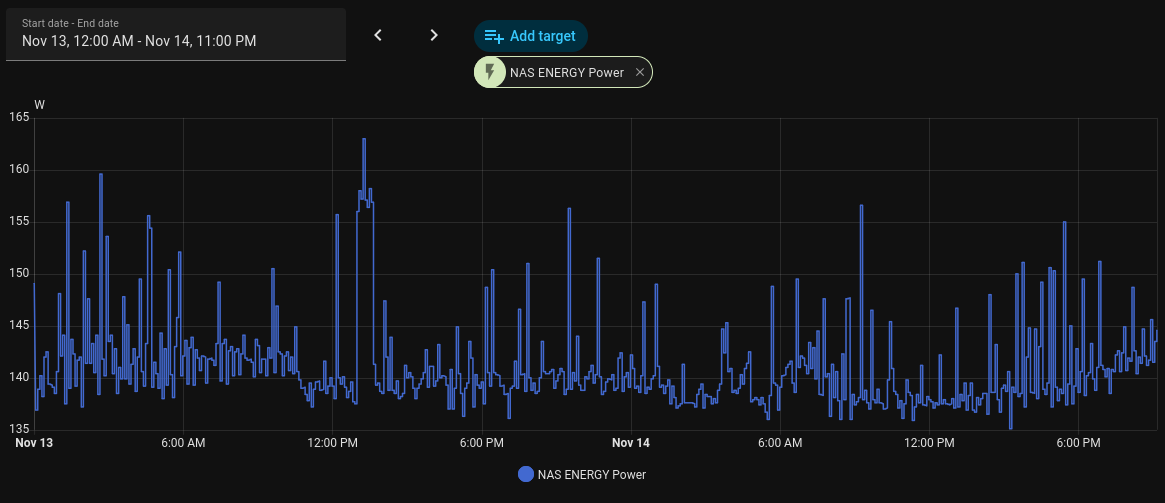Toggle NAS ENERGY Power legend entry
1165x503 pixels.
tap(582, 474)
